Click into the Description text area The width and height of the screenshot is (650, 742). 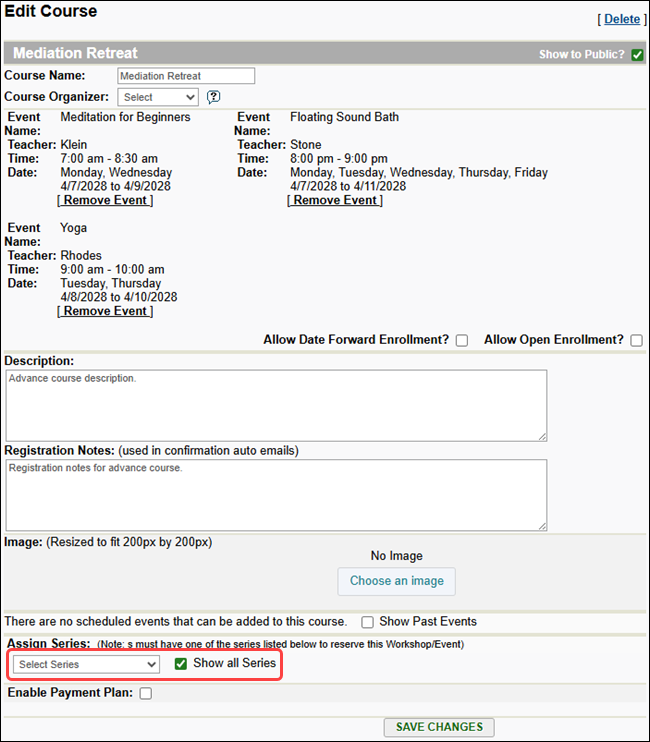(276, 406)
